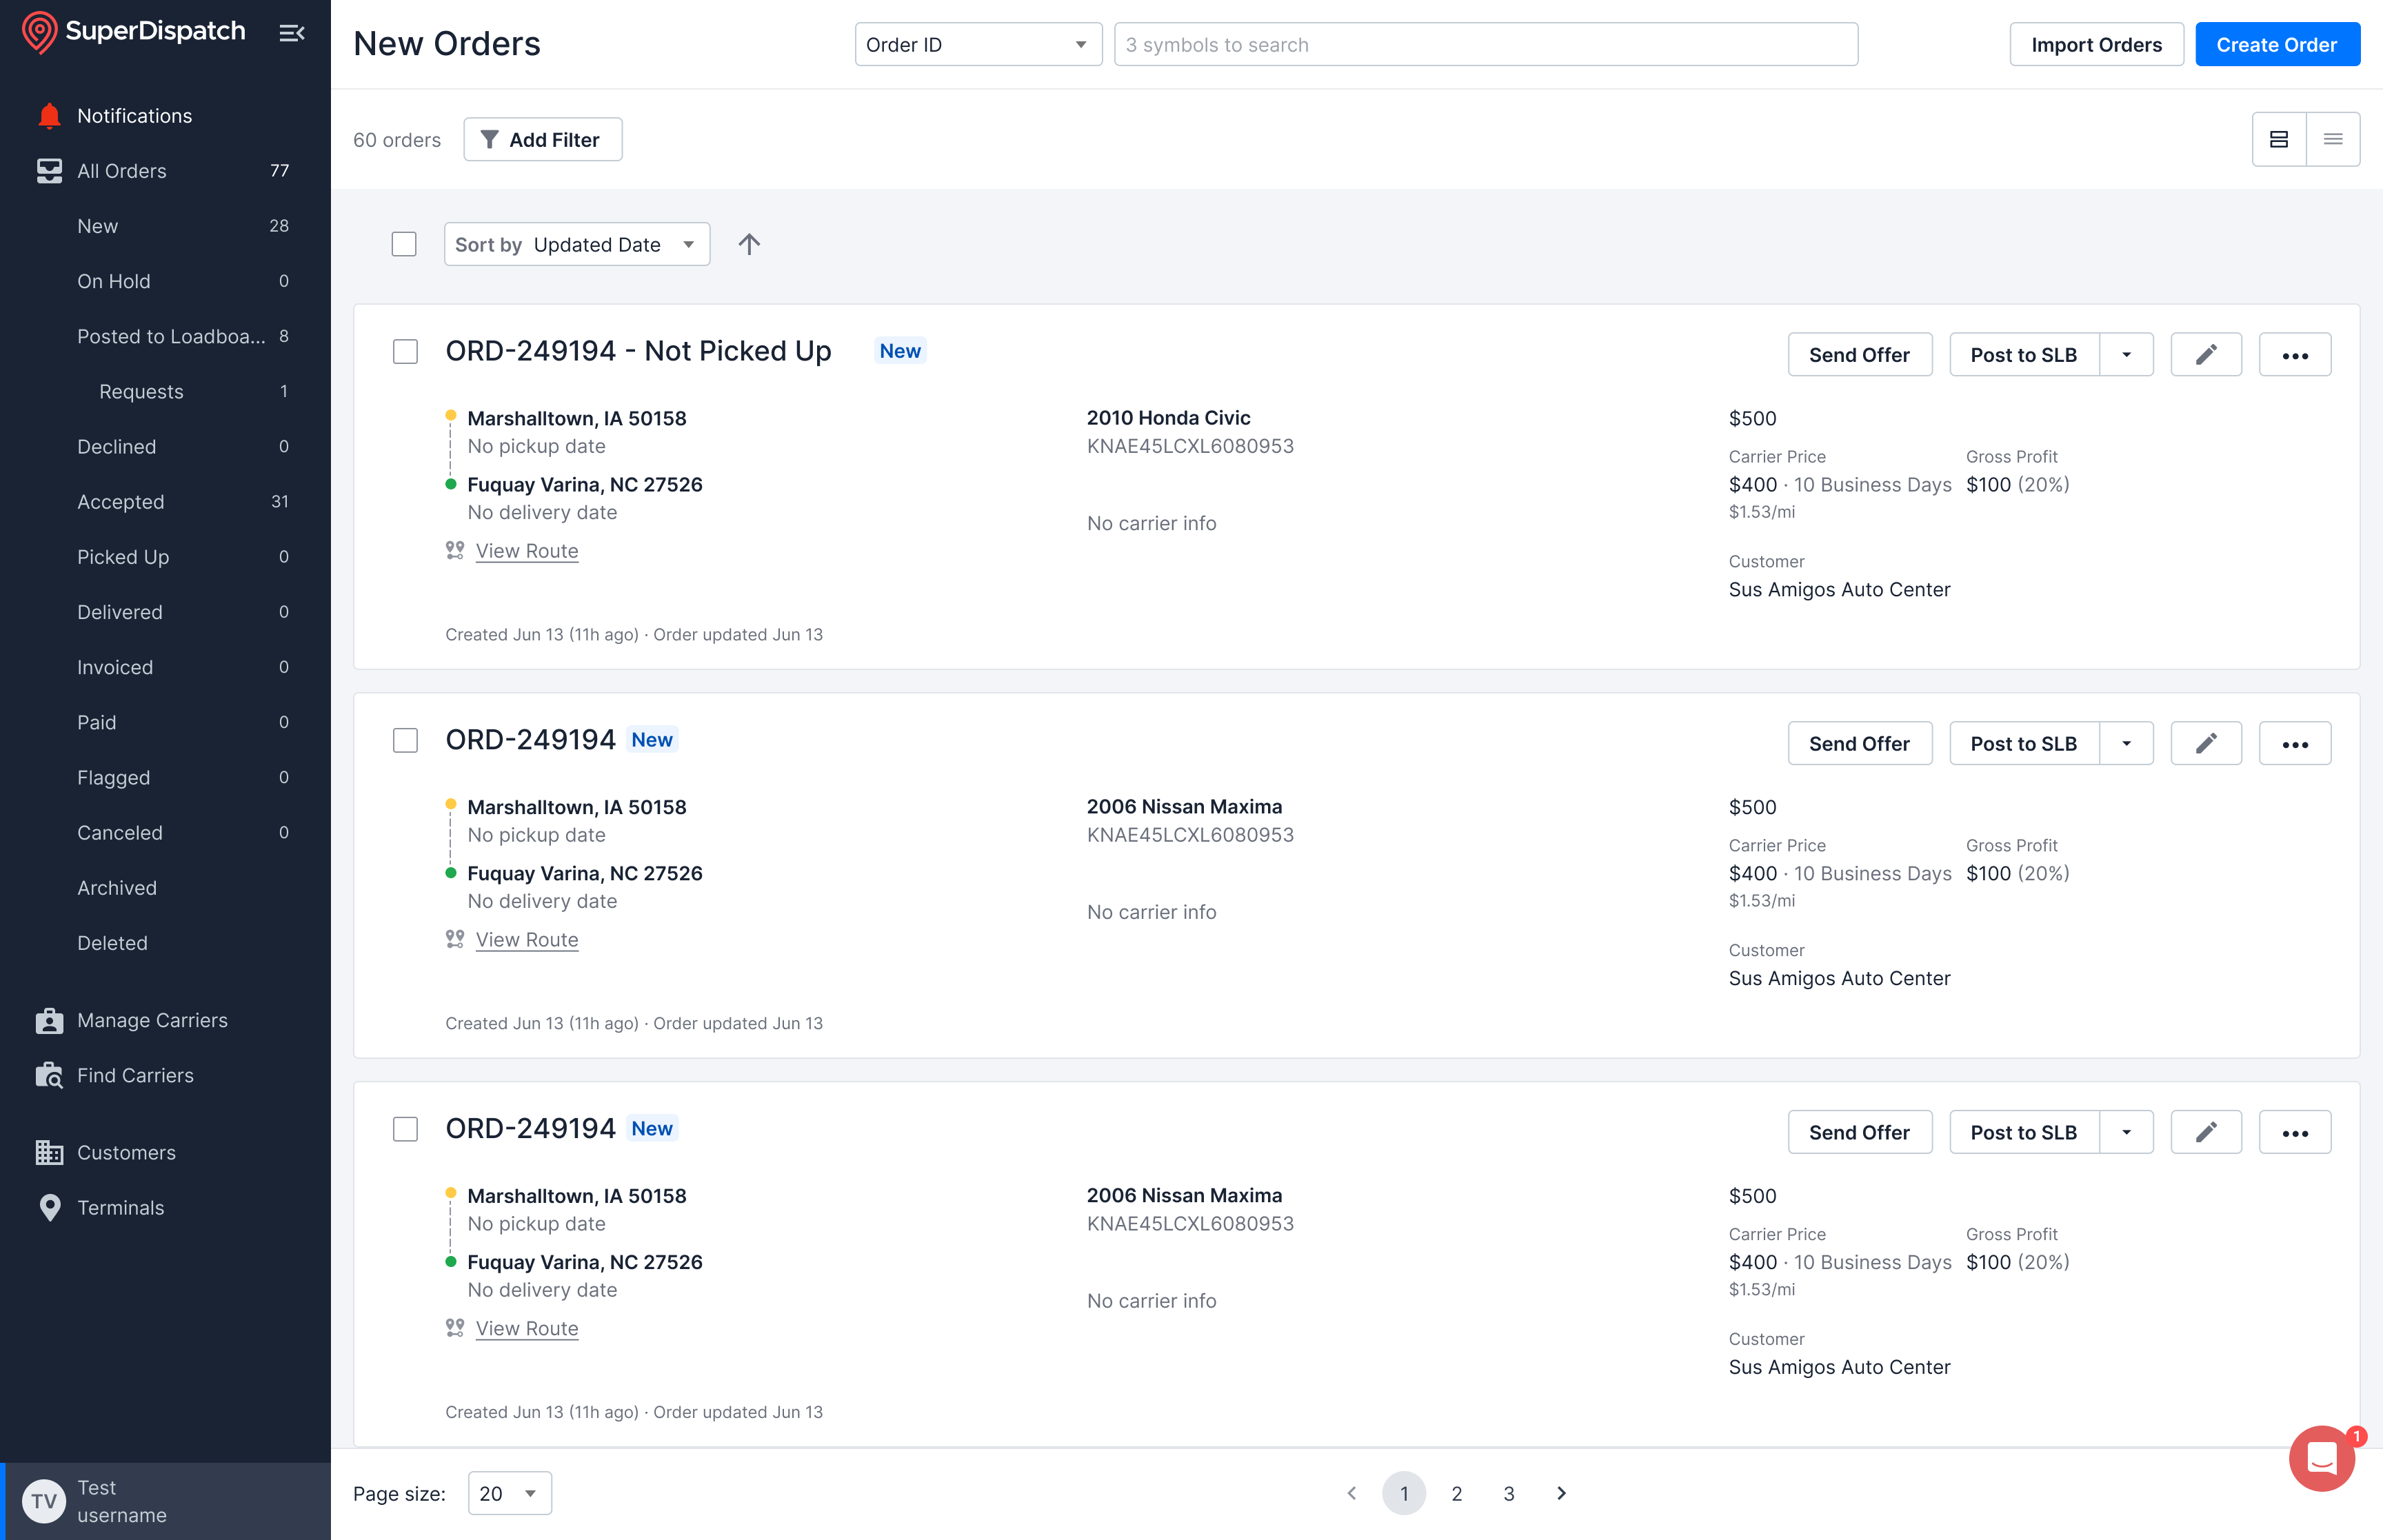Click the Manage Carriers badge icon
The height and width of the screenshot is (1540, 2383).
pos(49,1020)
